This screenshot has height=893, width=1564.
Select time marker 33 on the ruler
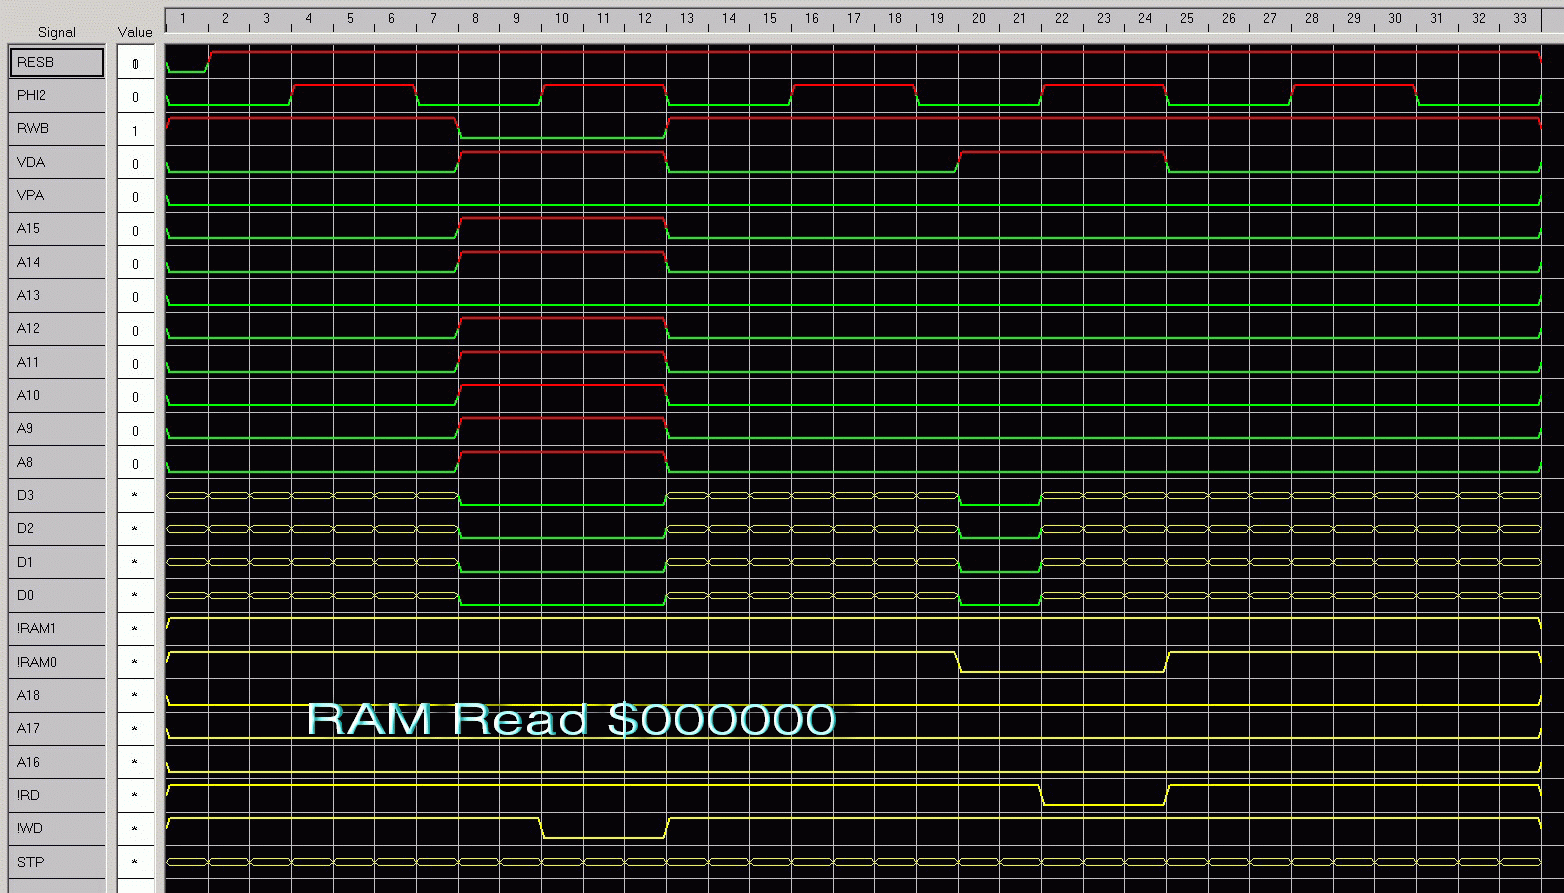[1520, 18]
